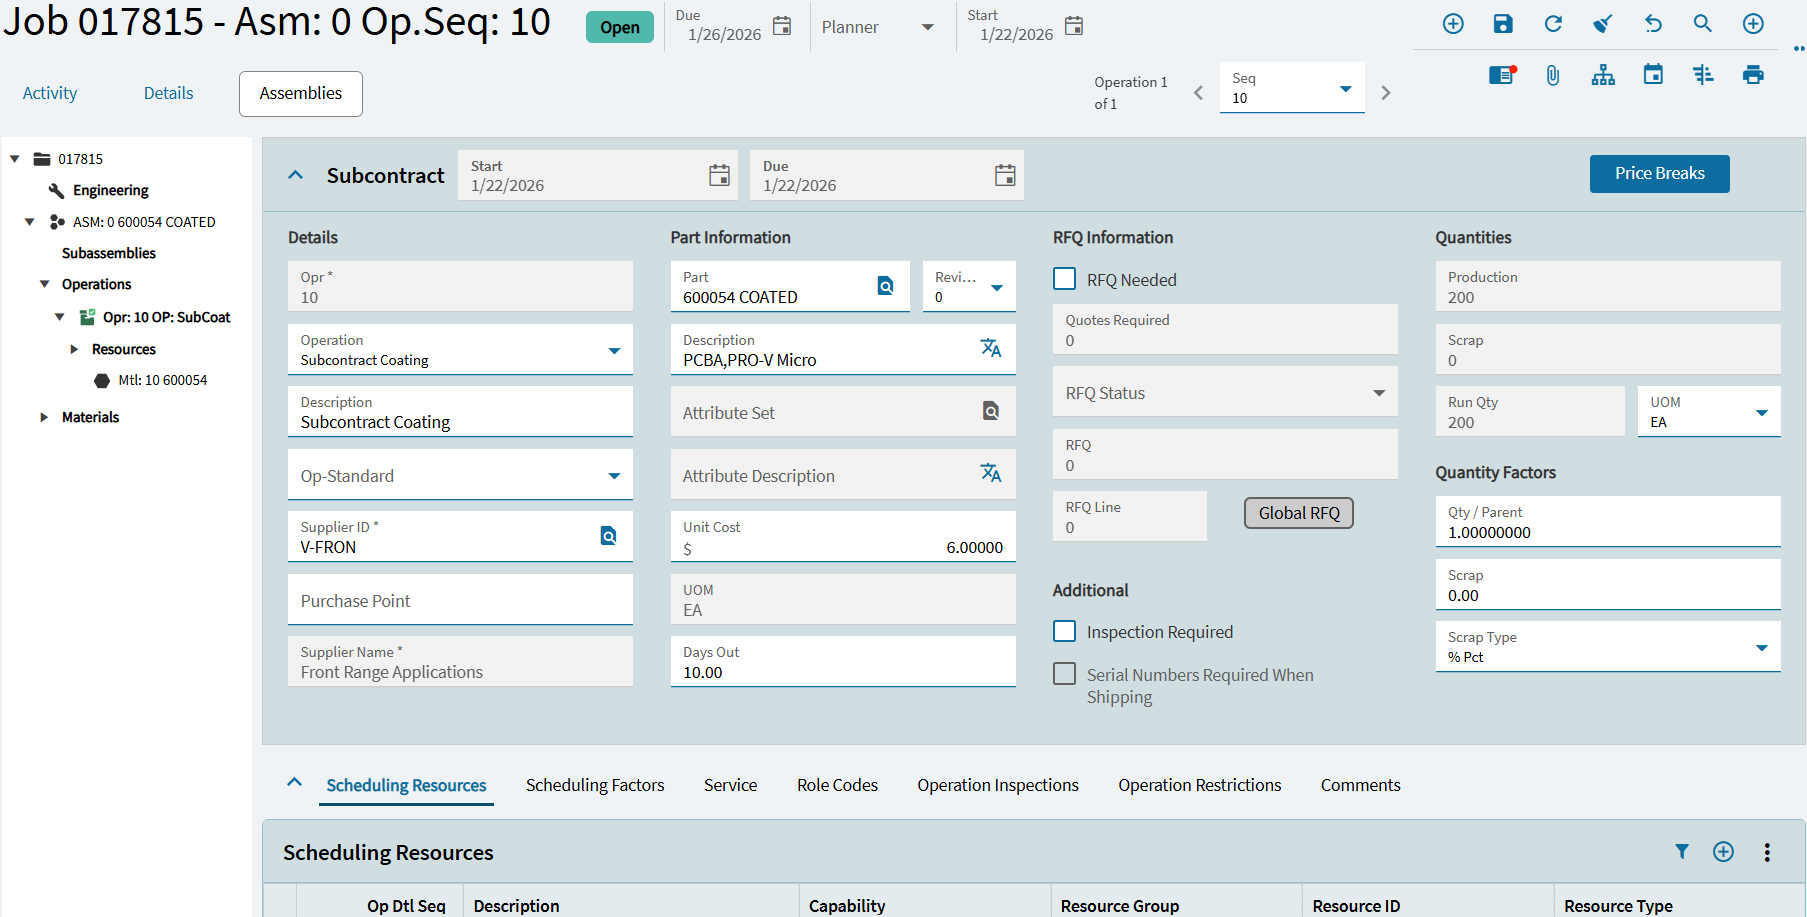
Task: Click the Purchase Point input field
Action: tap(460, 600)
